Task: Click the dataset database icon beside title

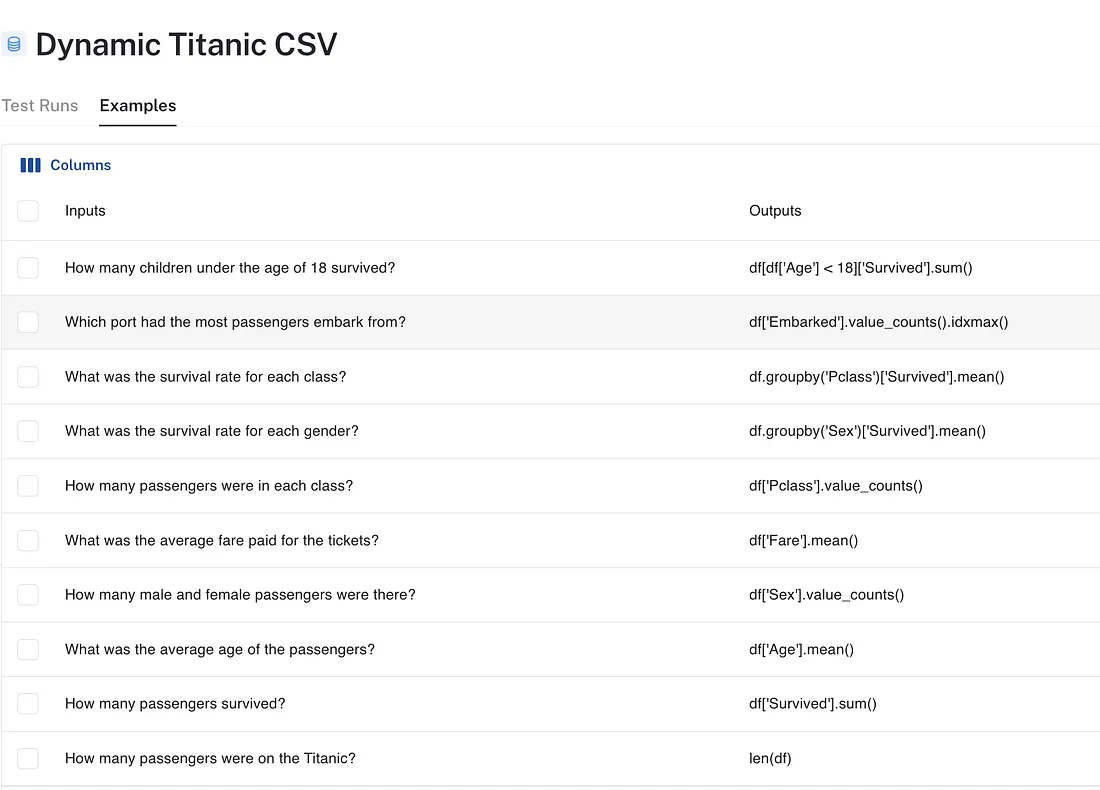Action: pyautogui.click(x=13, y=44)
